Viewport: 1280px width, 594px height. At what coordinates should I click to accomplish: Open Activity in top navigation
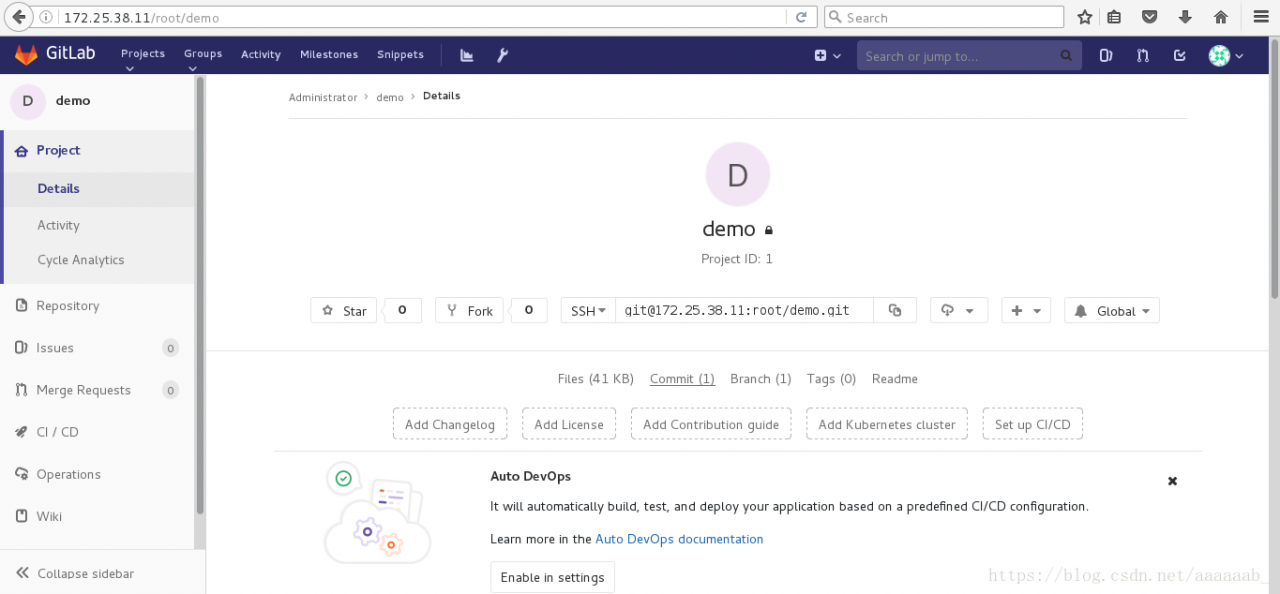click(261, 55)
